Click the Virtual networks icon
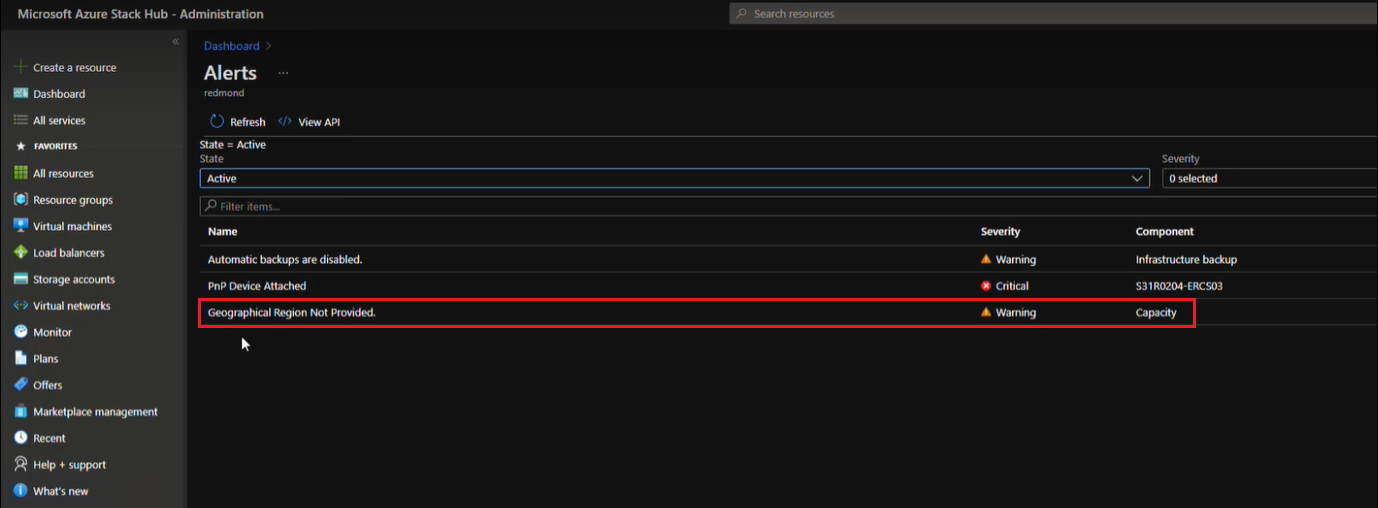The width and height of the screenshot is (1378, 508). pyautogui.click(x=20, y=306)
